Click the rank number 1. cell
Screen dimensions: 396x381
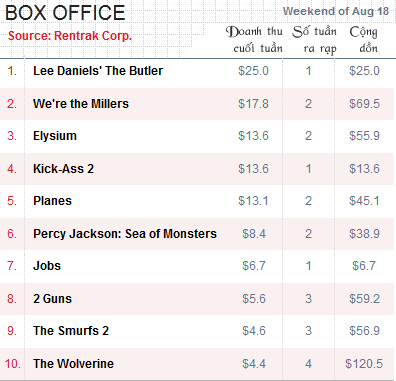pos(12,71)
